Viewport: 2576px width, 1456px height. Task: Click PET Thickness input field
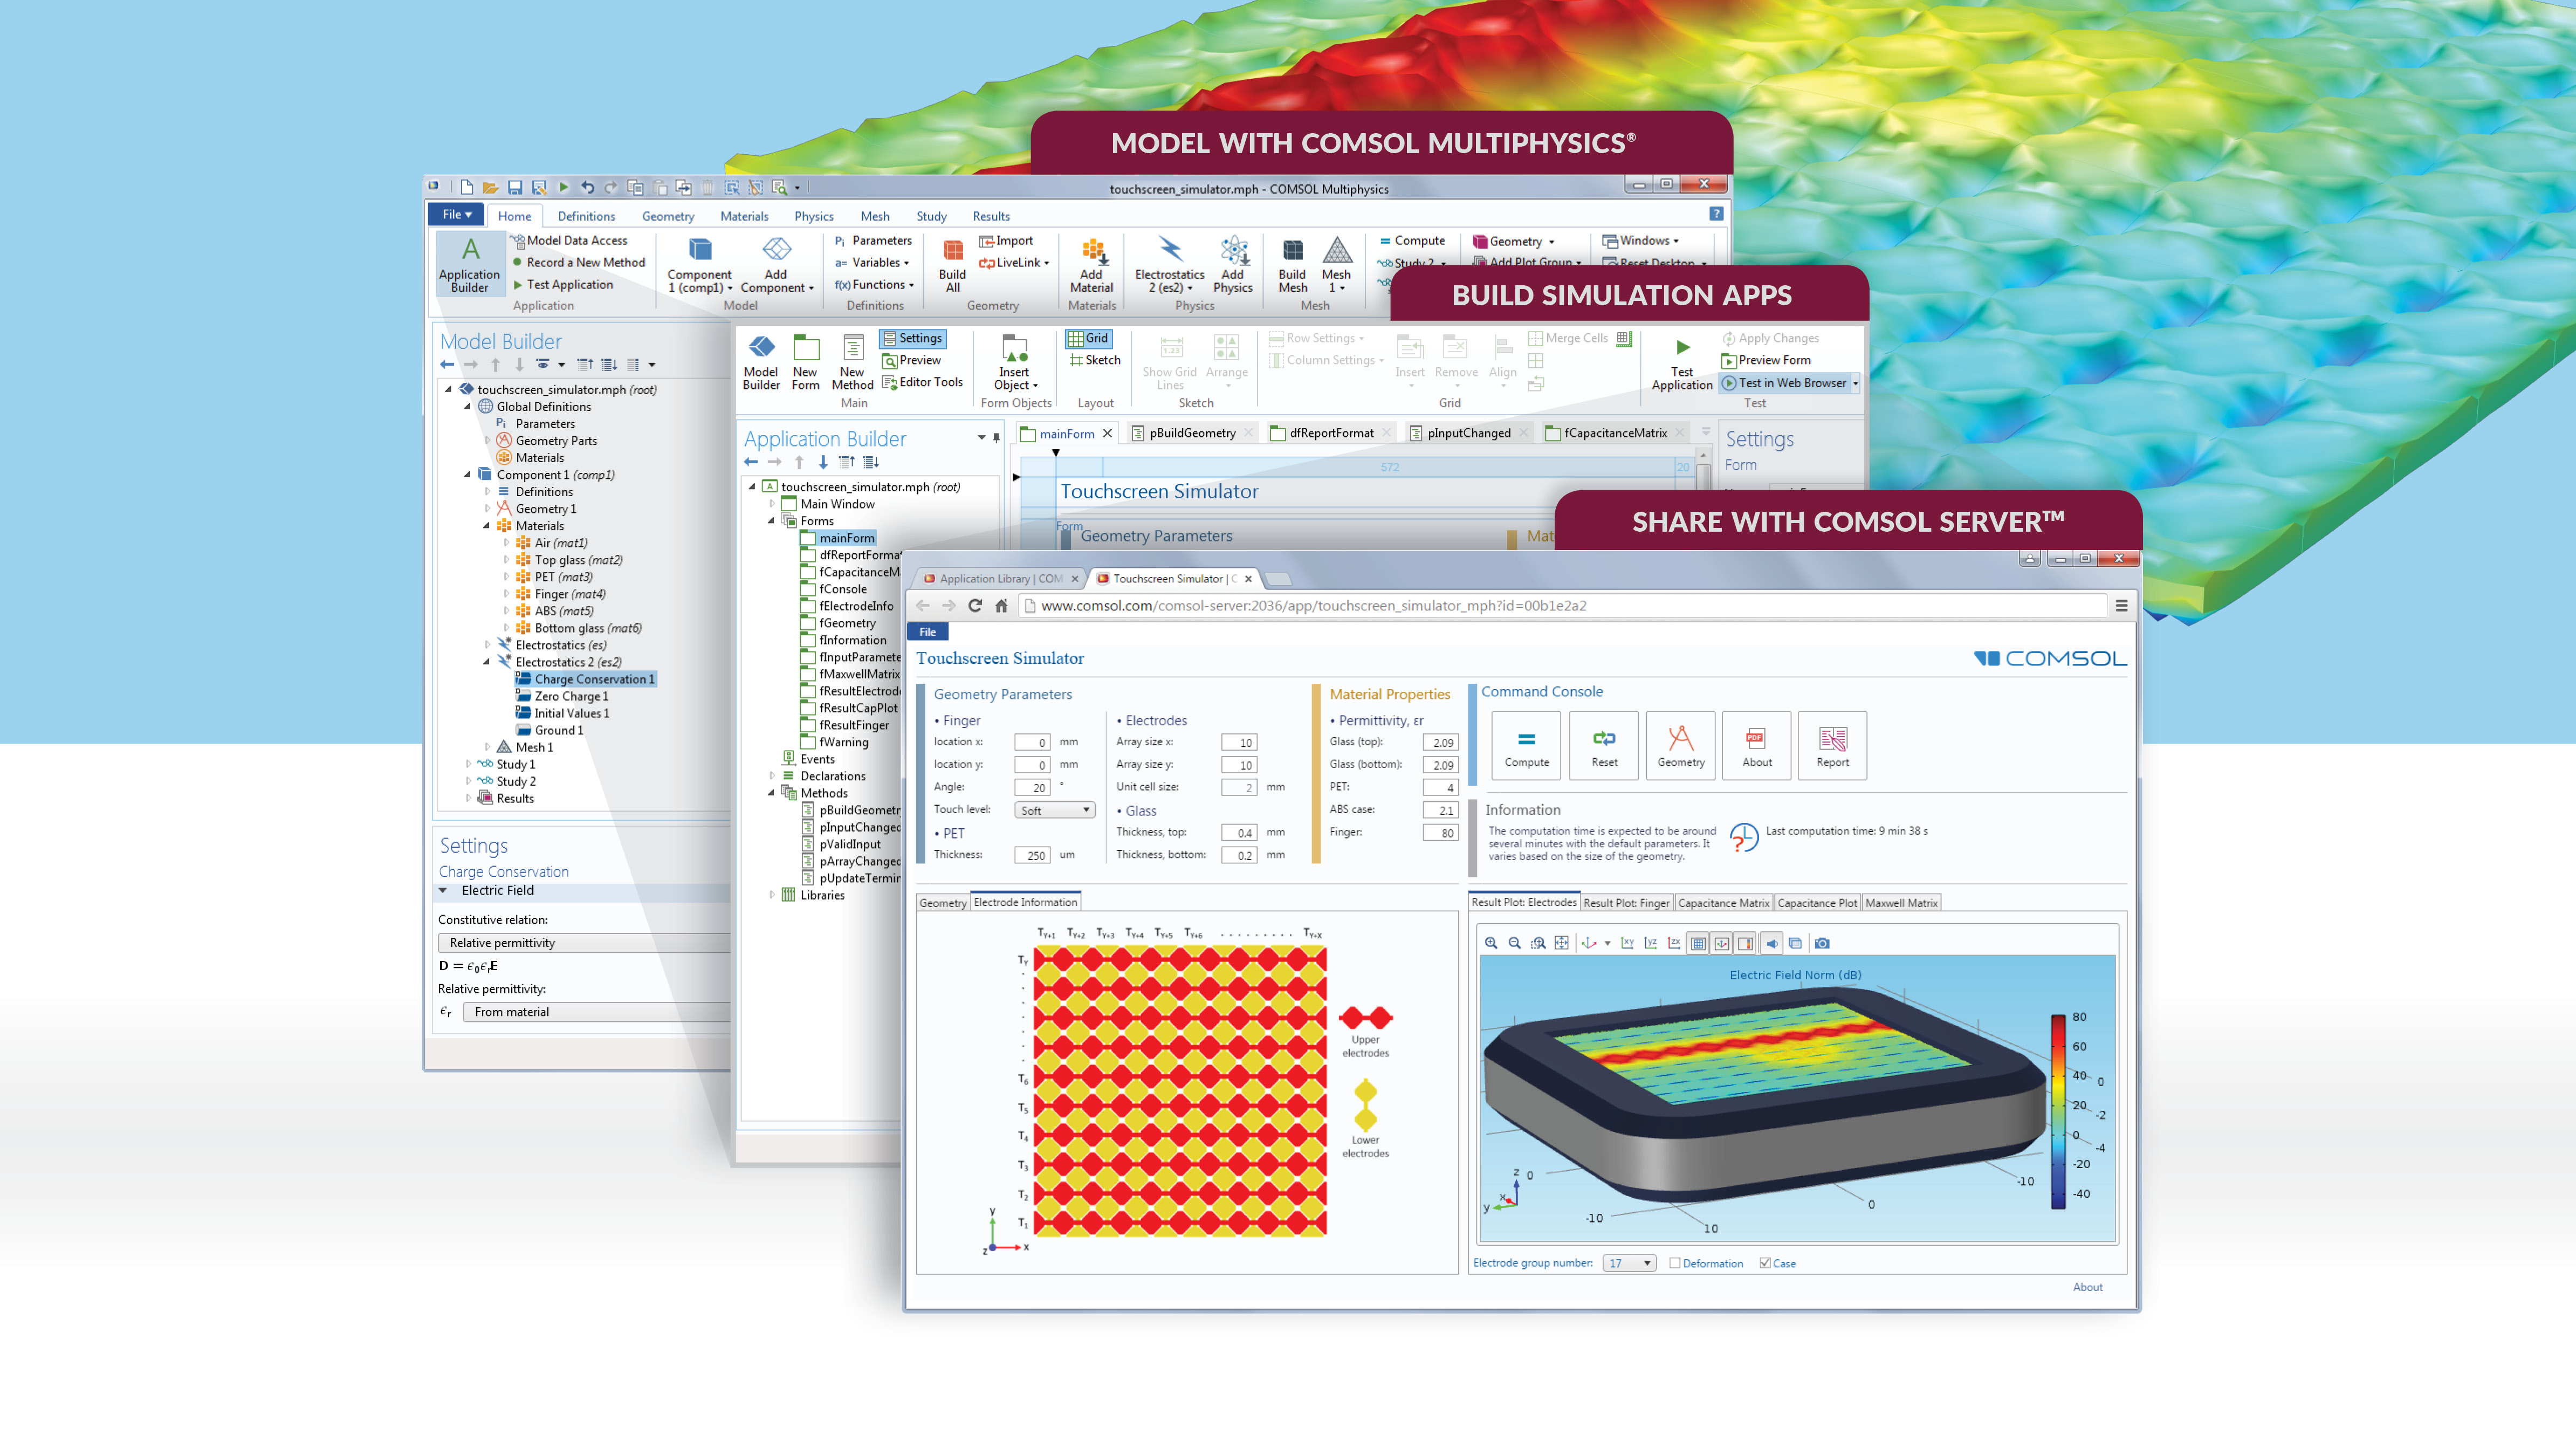coord(1032,855)
